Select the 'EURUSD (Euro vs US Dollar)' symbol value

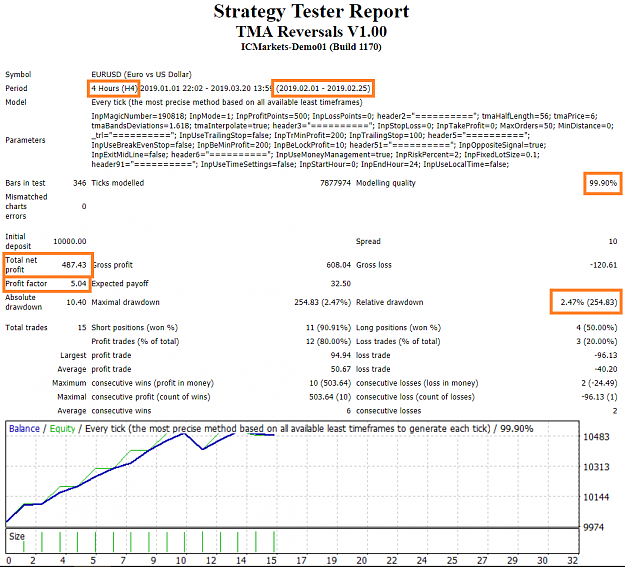pyautogui.click(x=142, y=75)
